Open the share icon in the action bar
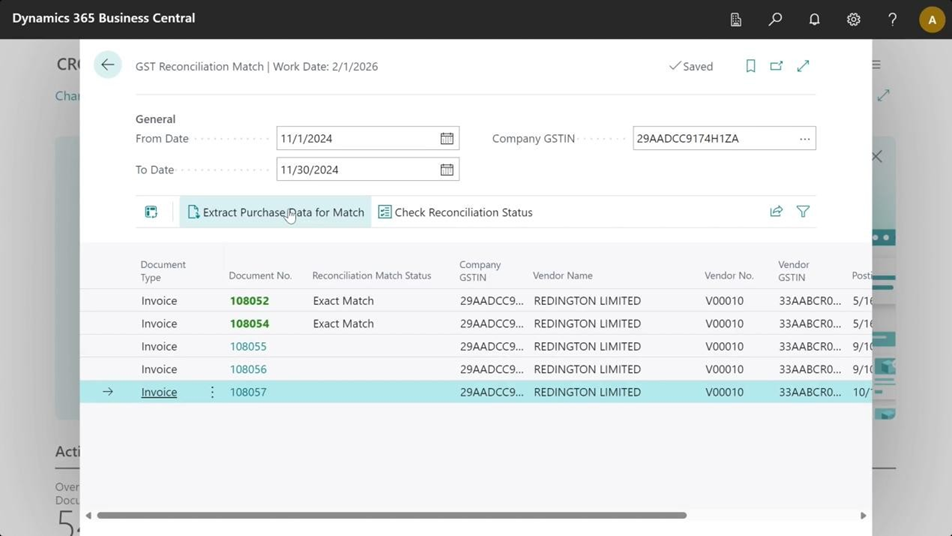Image resolution: width=952 pixels, height=536 pixels. click(x=776, y=212)
